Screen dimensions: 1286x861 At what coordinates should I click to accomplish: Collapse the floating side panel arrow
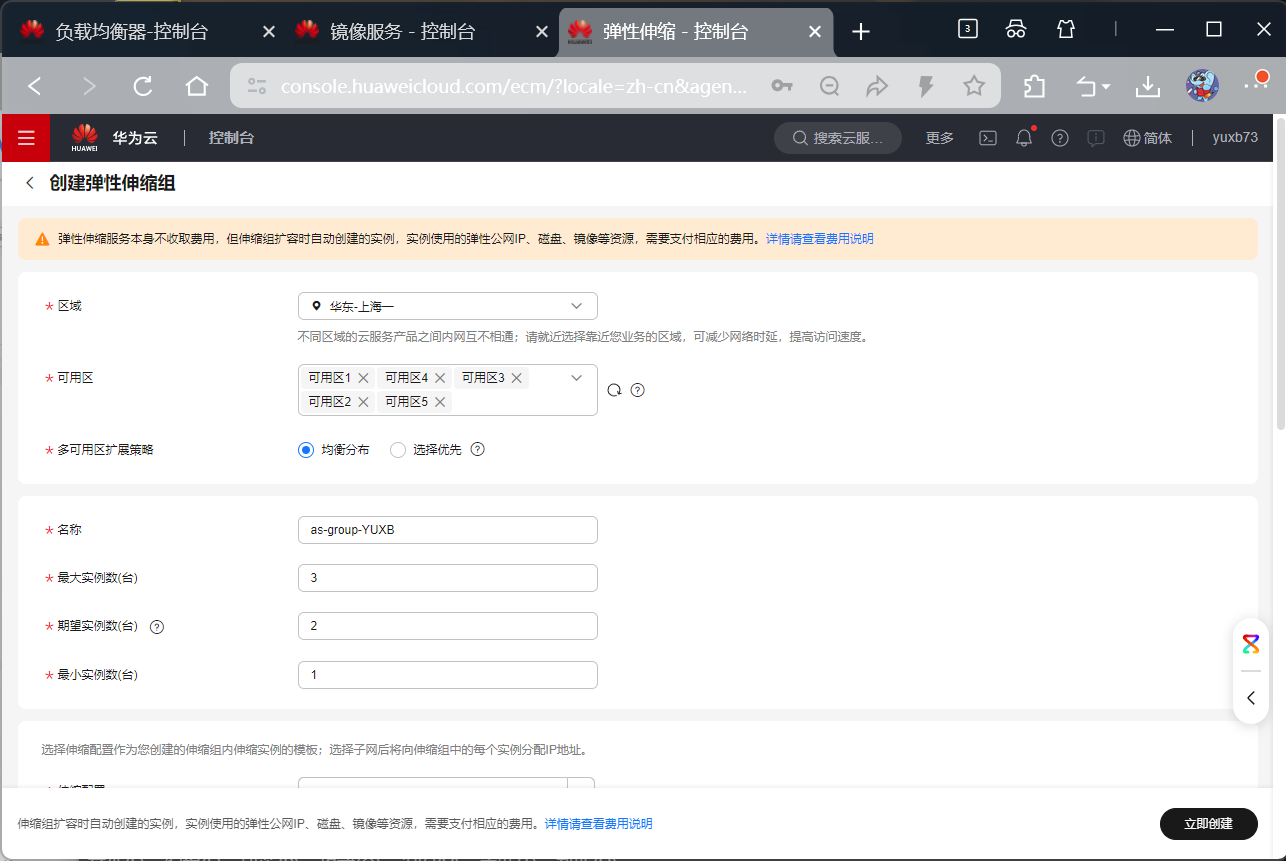1251,698
